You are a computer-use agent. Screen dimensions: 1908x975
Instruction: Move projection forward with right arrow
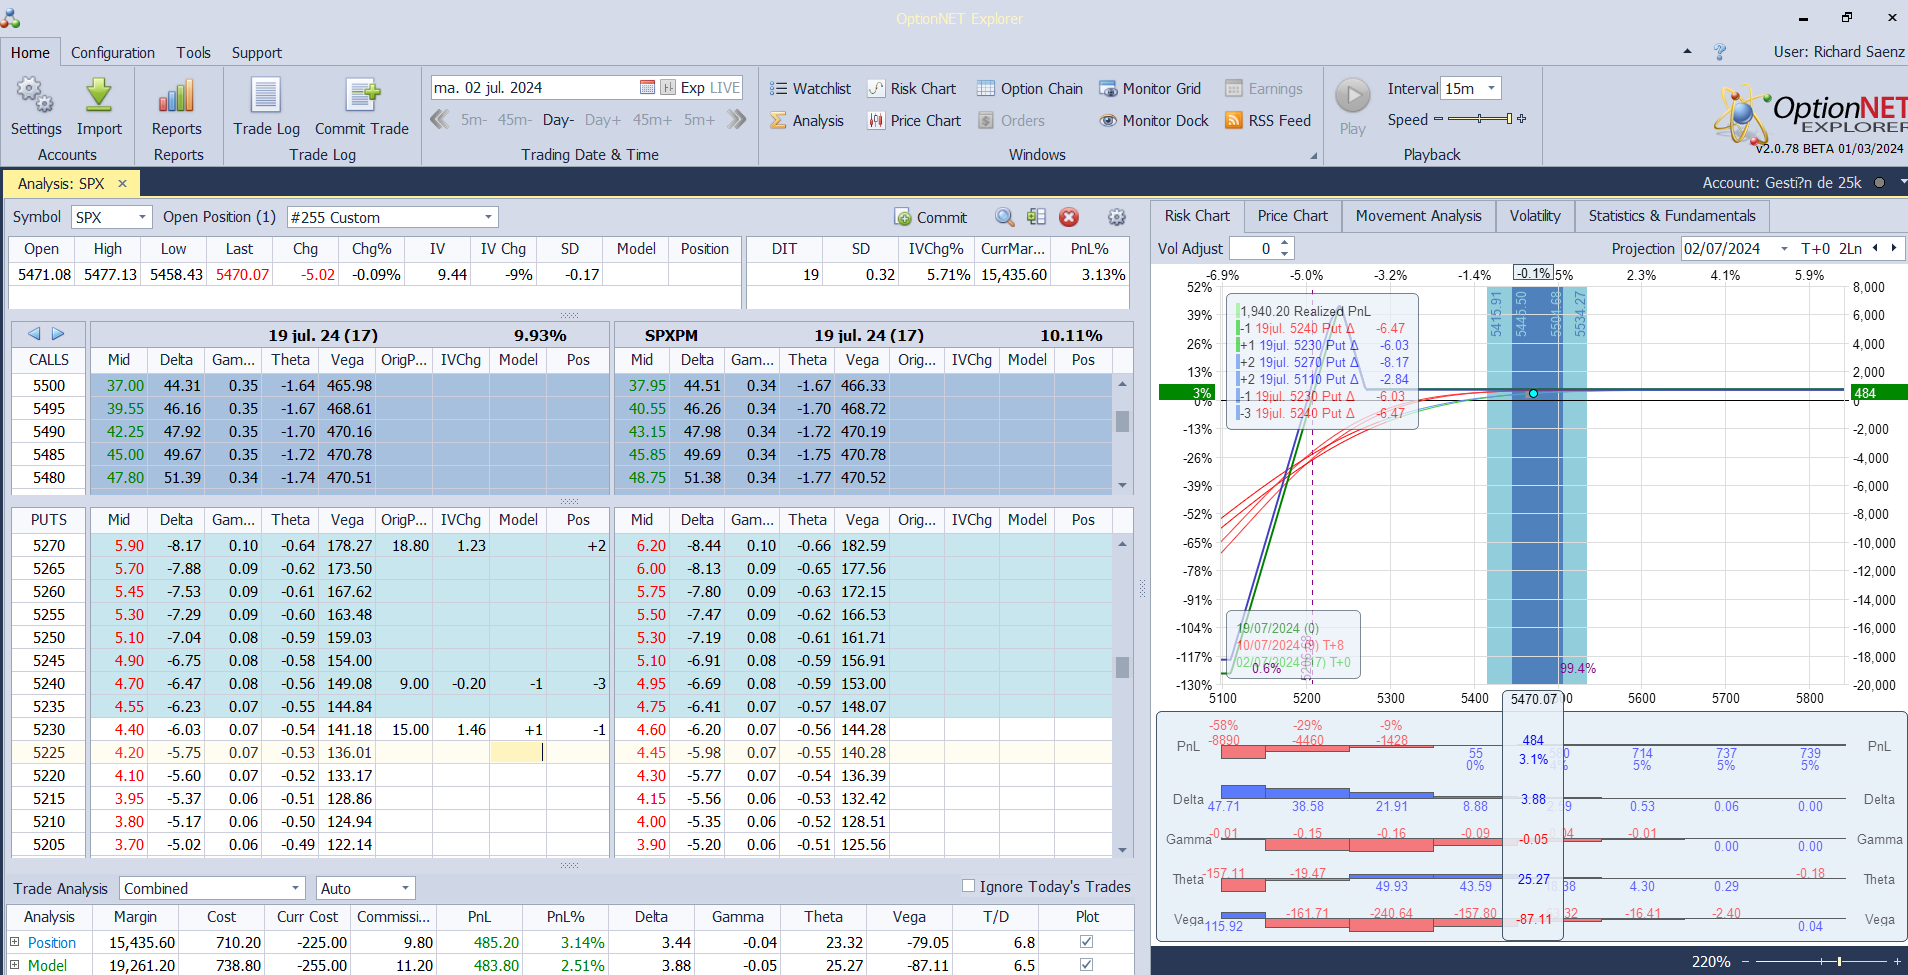1893,248
